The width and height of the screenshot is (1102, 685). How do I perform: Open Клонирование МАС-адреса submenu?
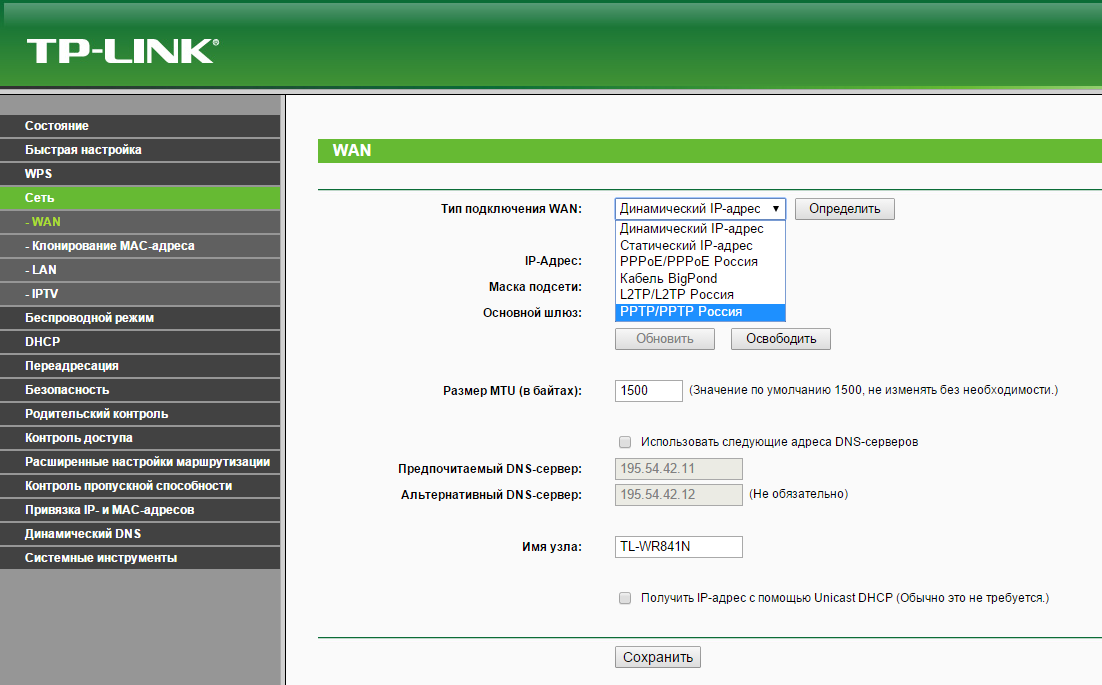coord(112,246)
